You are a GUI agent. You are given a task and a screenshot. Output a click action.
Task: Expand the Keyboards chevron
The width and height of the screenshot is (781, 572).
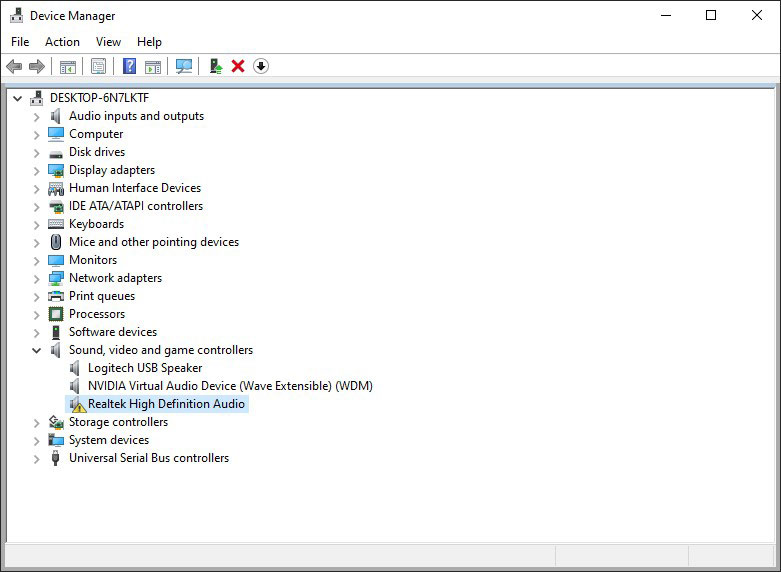coord(36,224)
